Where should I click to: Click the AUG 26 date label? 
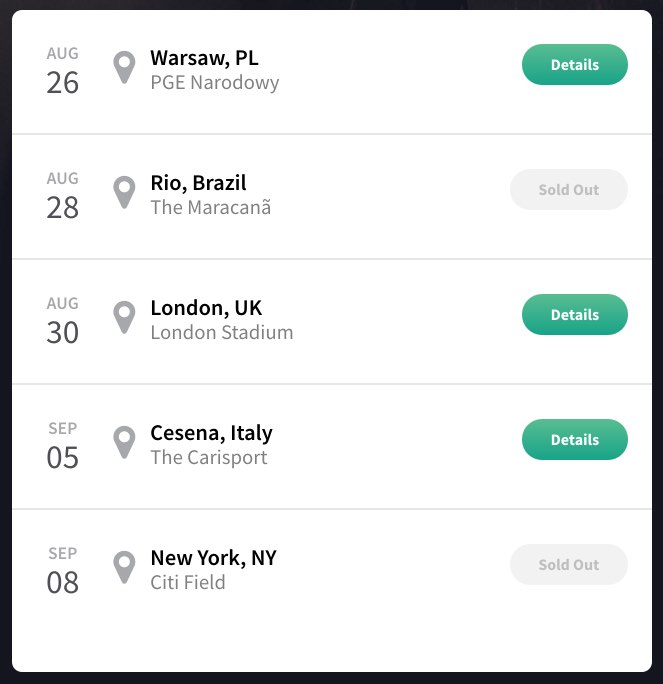pos(62,71)
